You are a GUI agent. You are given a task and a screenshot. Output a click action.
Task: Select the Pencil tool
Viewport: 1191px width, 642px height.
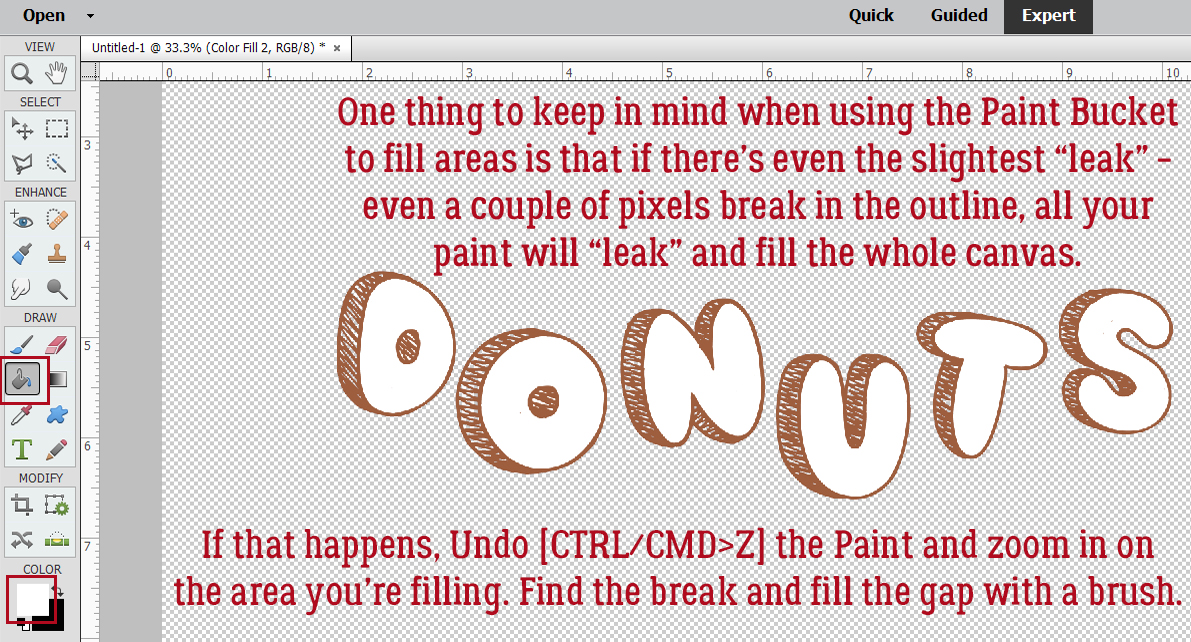(57, 449)
